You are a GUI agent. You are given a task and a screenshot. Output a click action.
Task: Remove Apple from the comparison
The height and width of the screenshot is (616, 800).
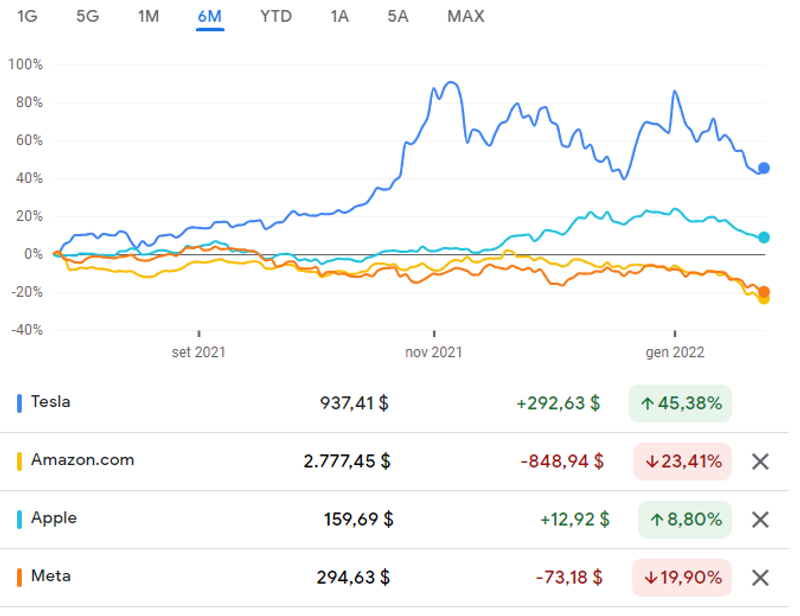point(760,520)
